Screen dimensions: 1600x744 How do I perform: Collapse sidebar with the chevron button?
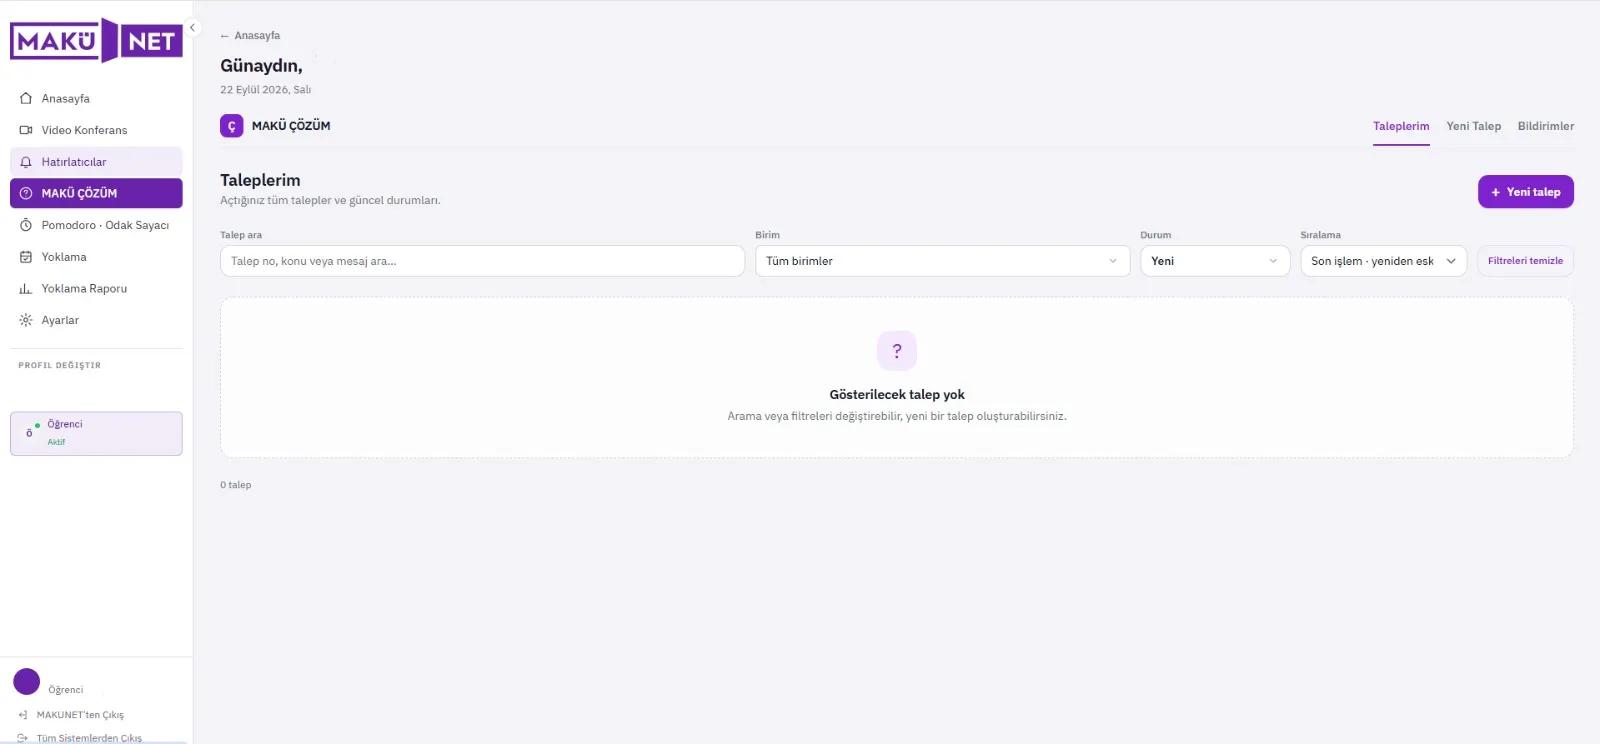point(193,28)
